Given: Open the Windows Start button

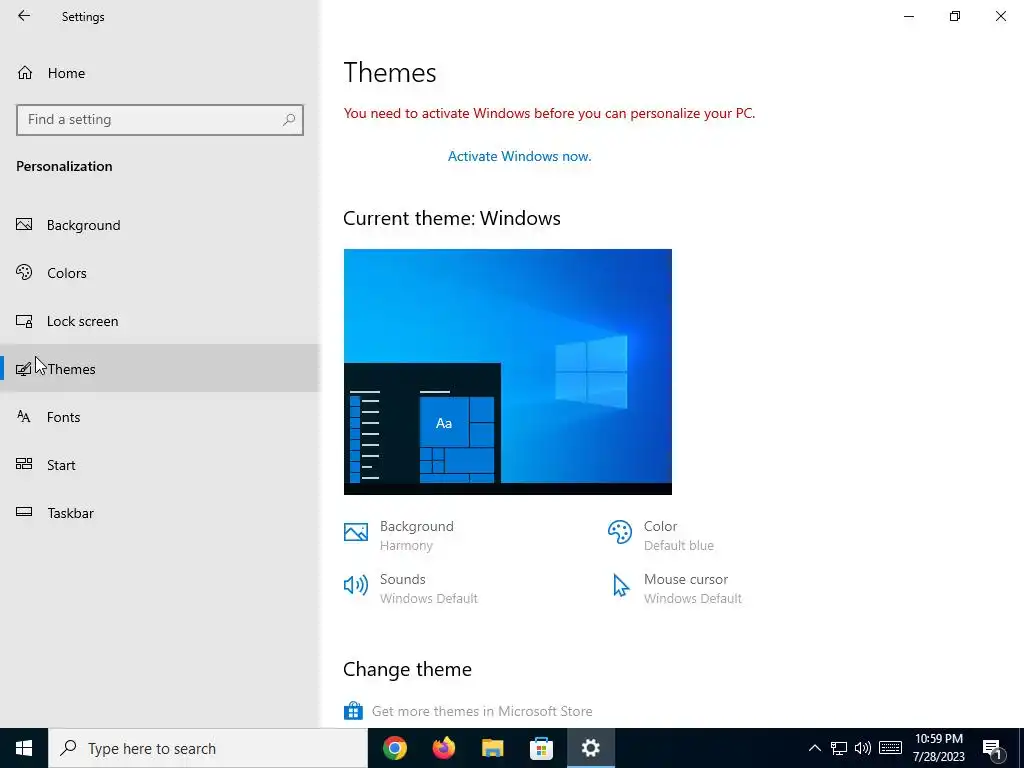Looking at the screenshot, I should [x=24, y=748].
